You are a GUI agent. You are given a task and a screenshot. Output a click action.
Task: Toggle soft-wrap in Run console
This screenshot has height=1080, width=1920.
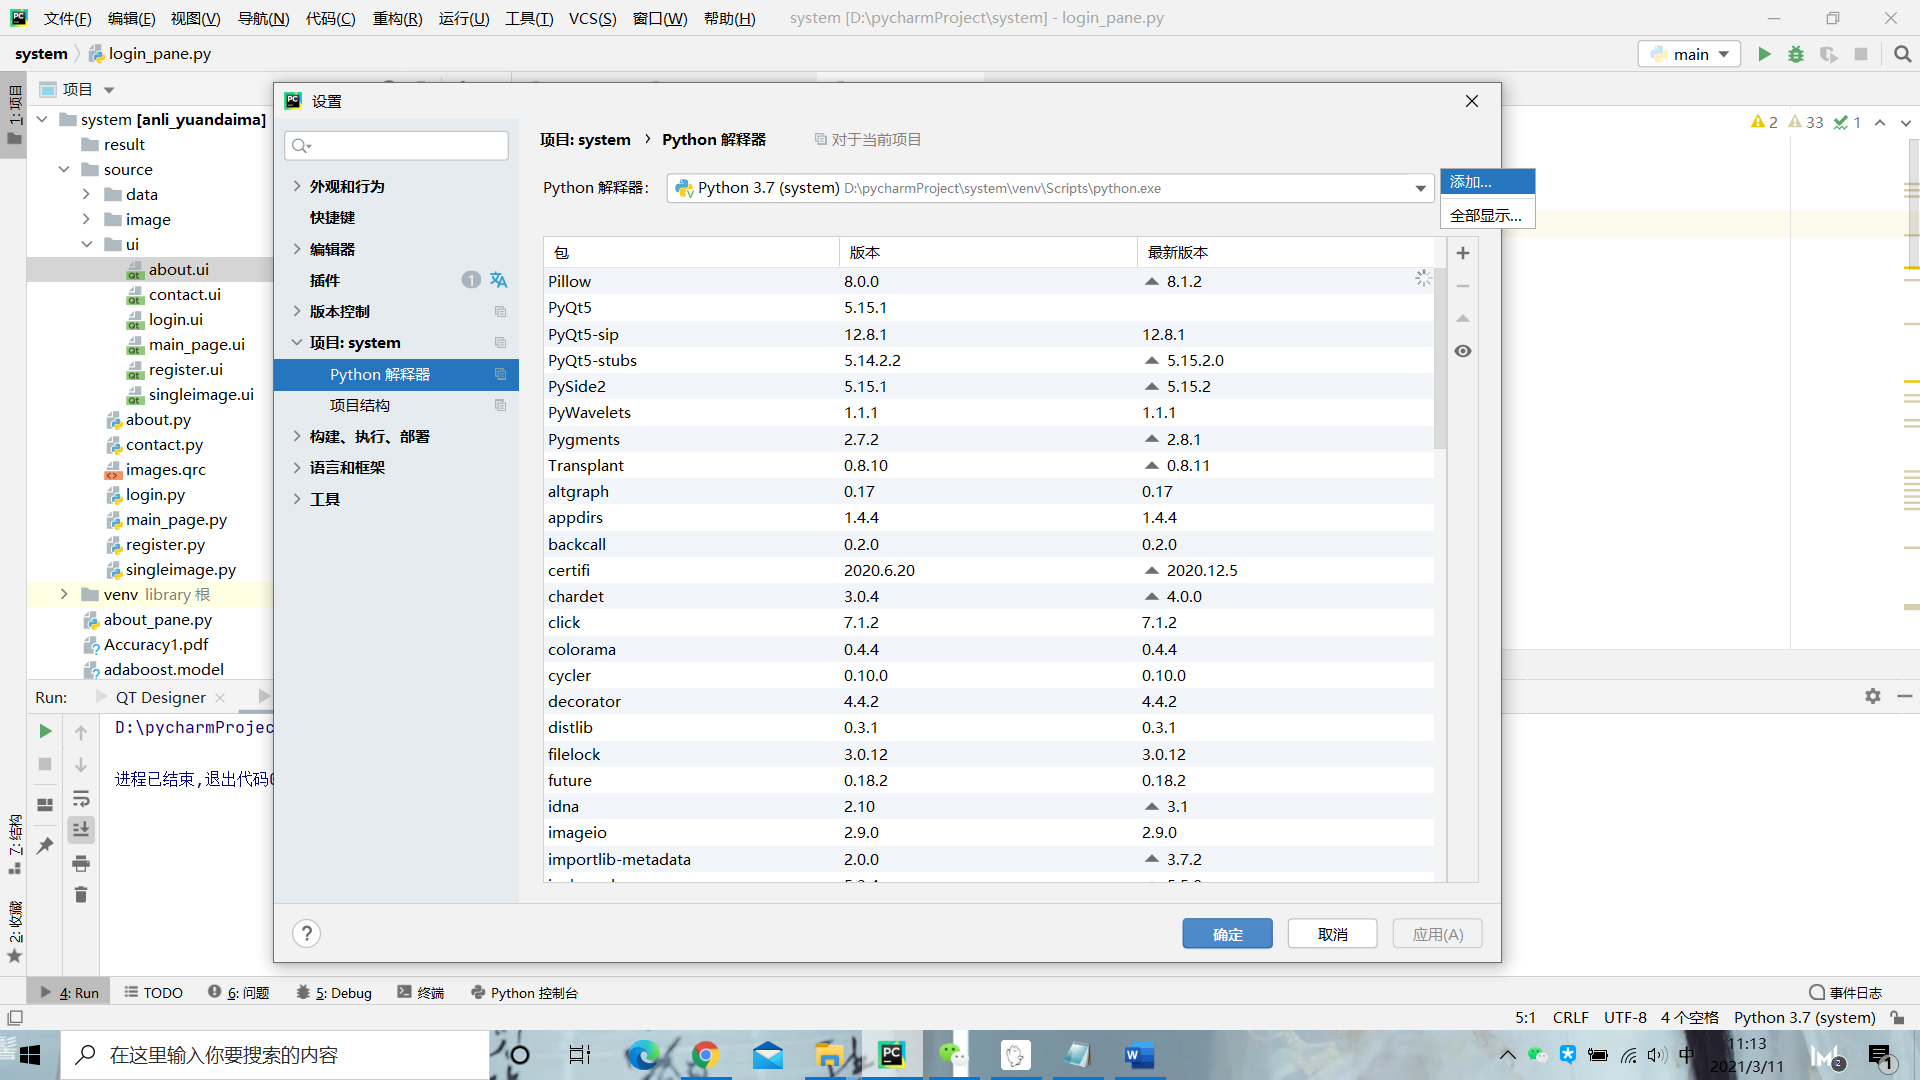(81, 798)
